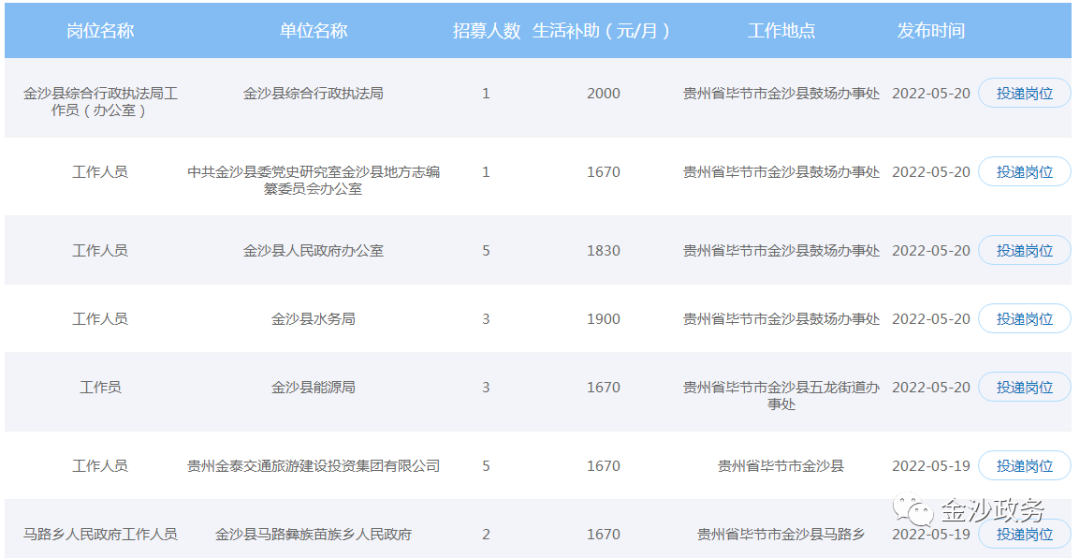
Task: Select job title 马路乡人民政府工作人员
Action: pyautogui.click(x=101, y=534)
